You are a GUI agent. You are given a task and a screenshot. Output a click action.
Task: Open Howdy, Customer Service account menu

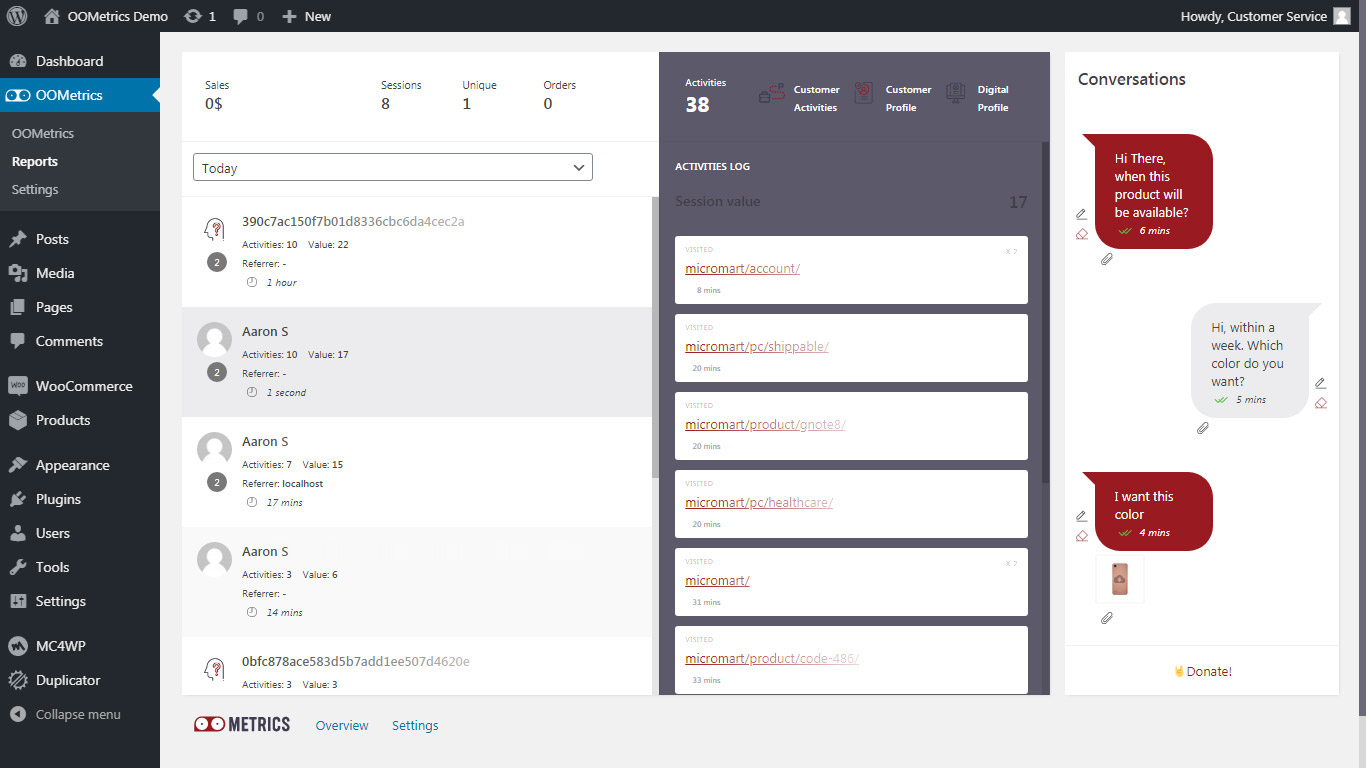tap(1264, 16)
